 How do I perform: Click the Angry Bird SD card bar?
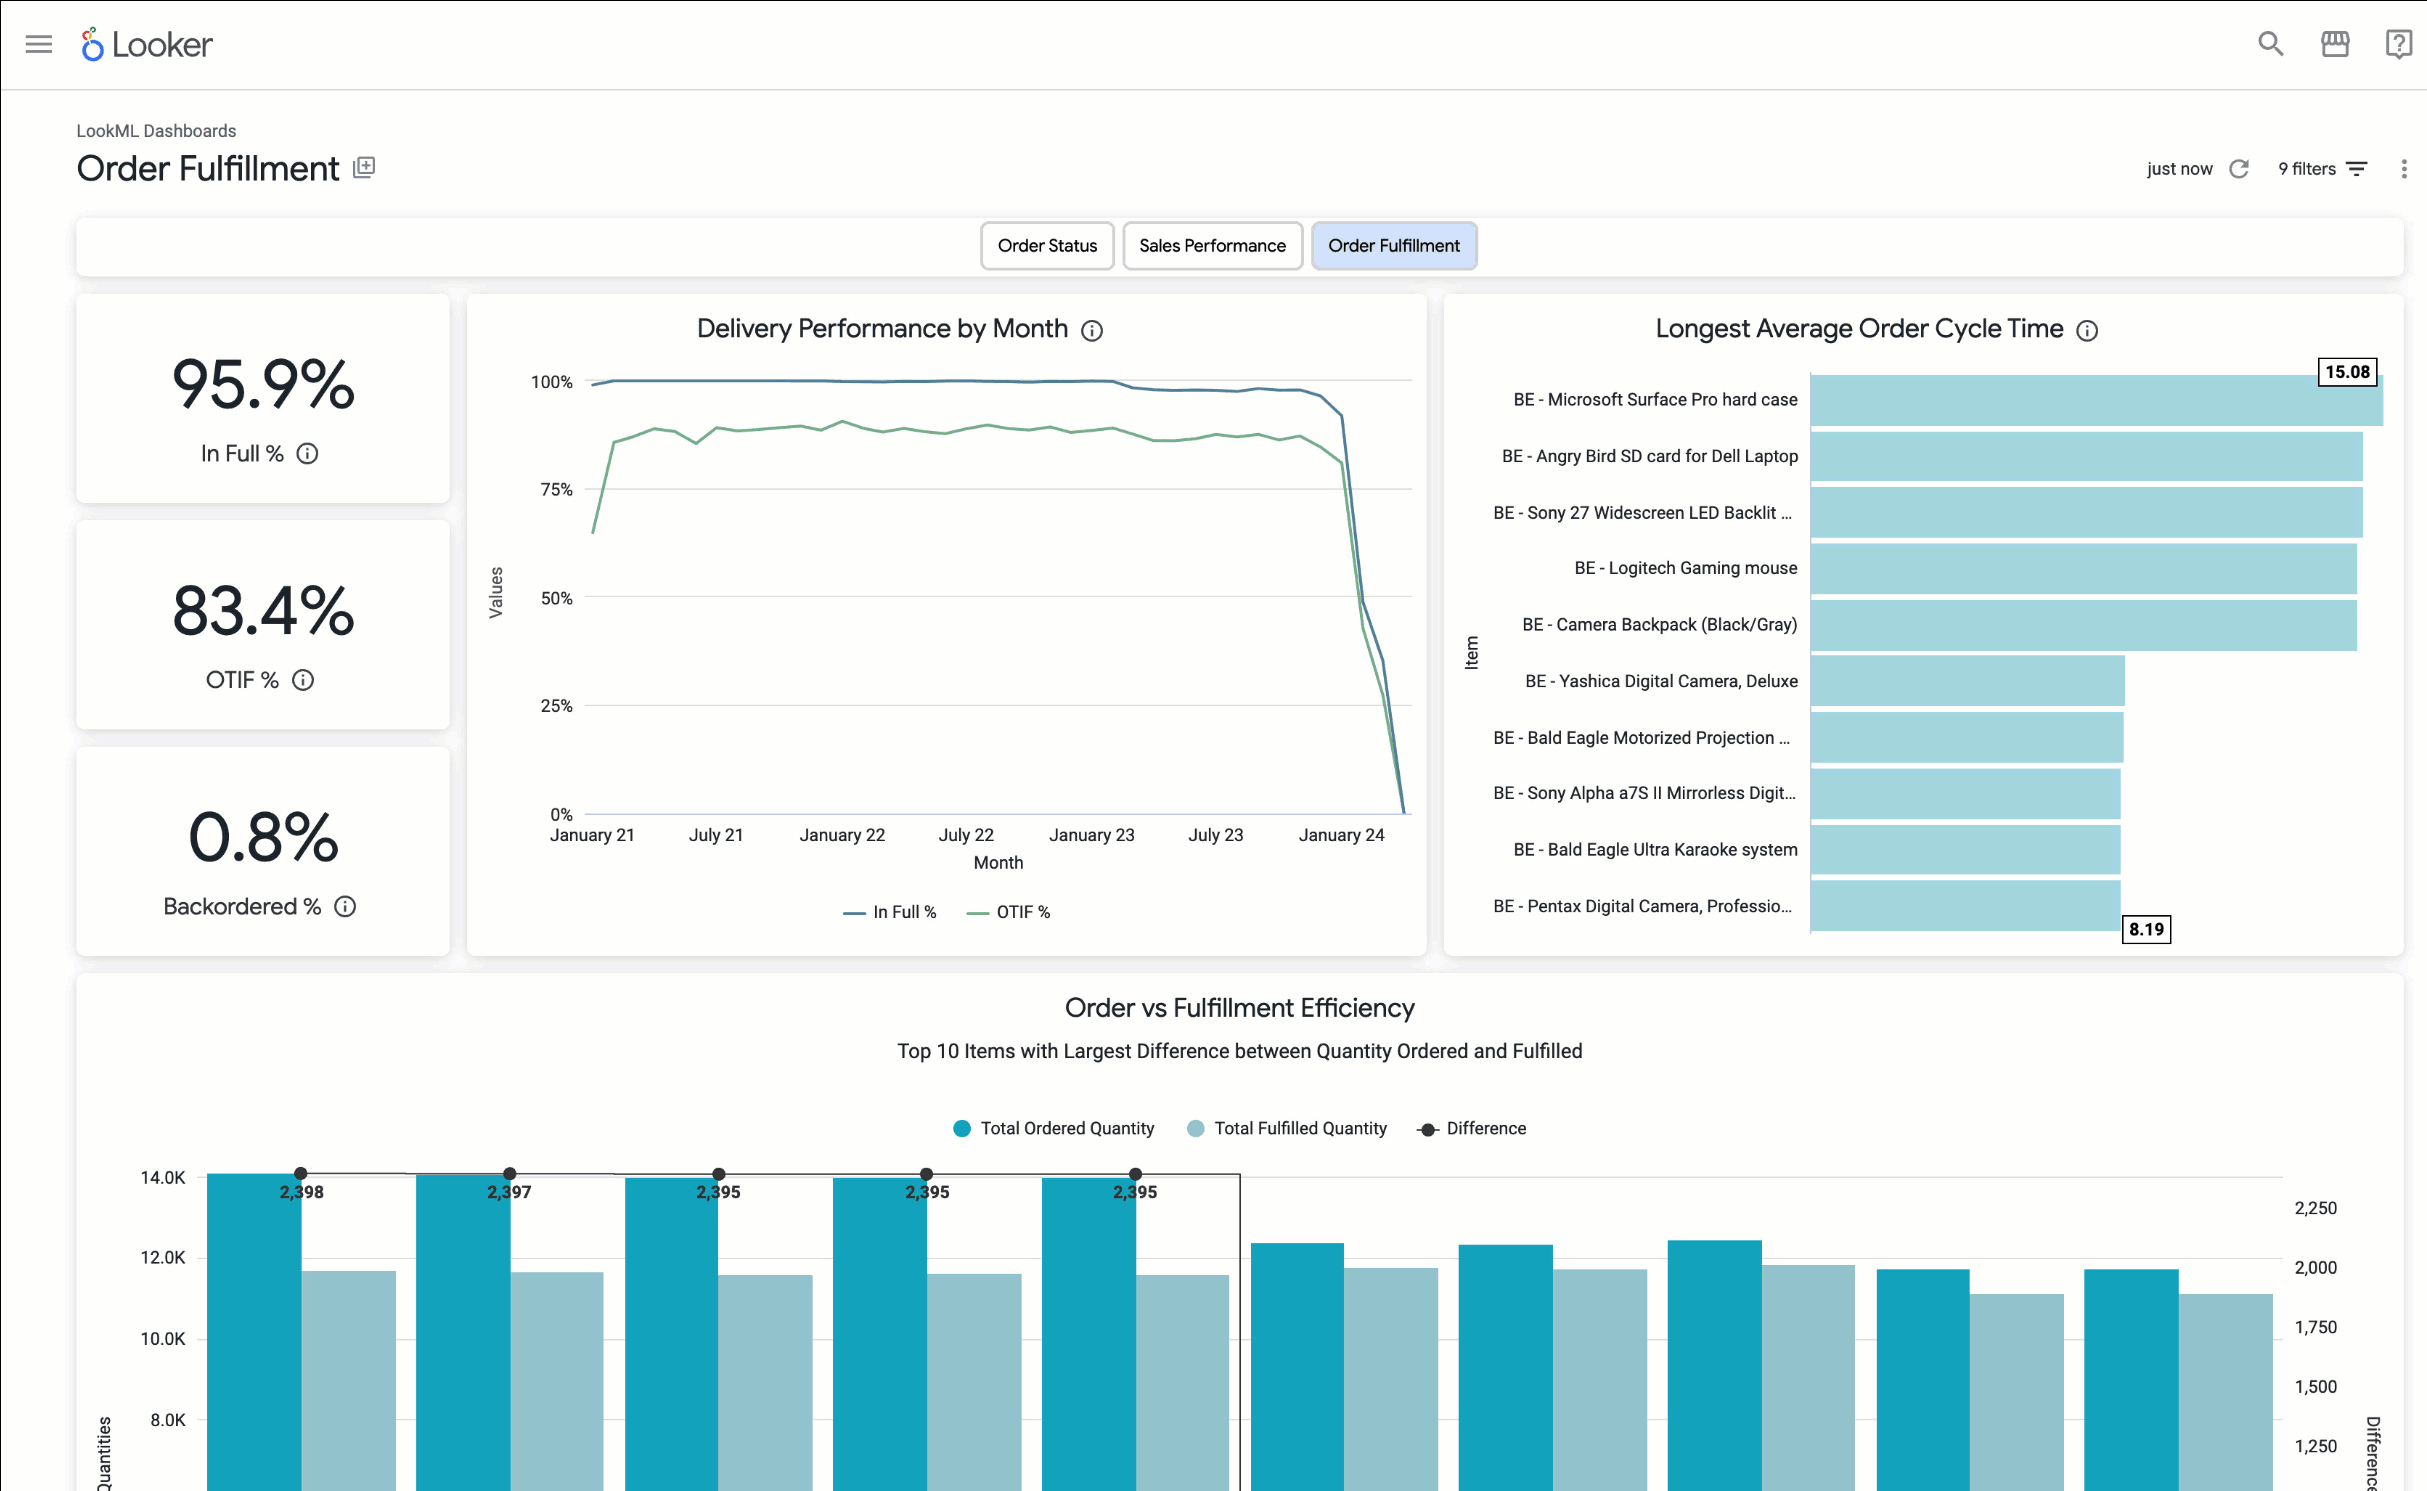pyautogui.click(x=2086, y=456)
